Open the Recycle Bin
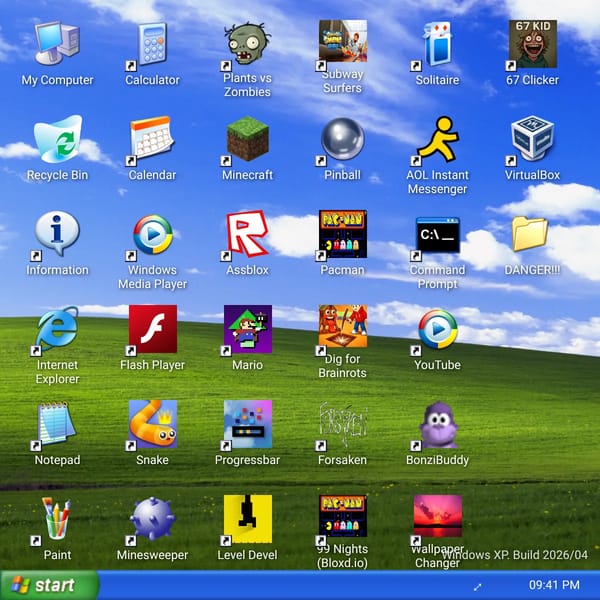Viewport: 600px width, 600px height. click(58, 139)
